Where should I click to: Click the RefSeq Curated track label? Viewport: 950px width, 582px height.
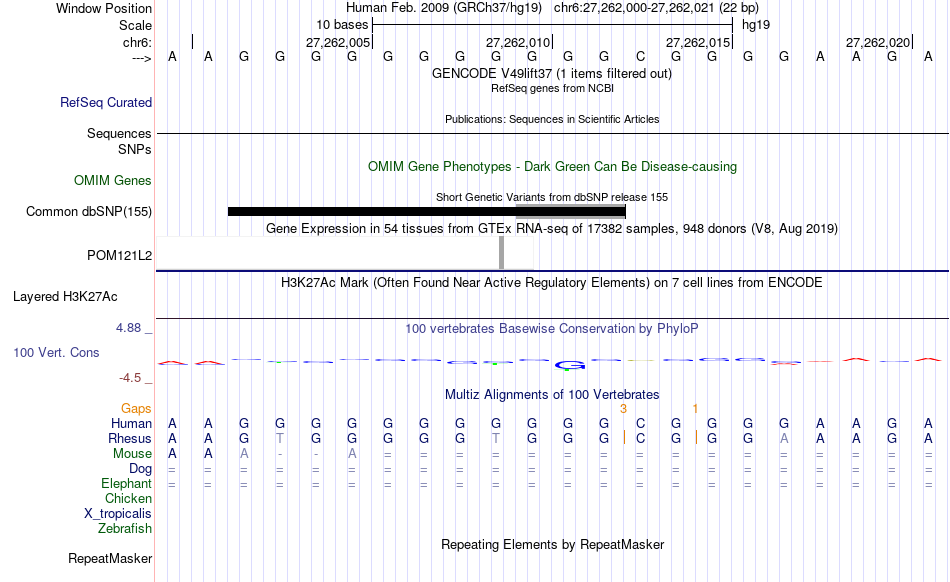(x=105, y=102)
